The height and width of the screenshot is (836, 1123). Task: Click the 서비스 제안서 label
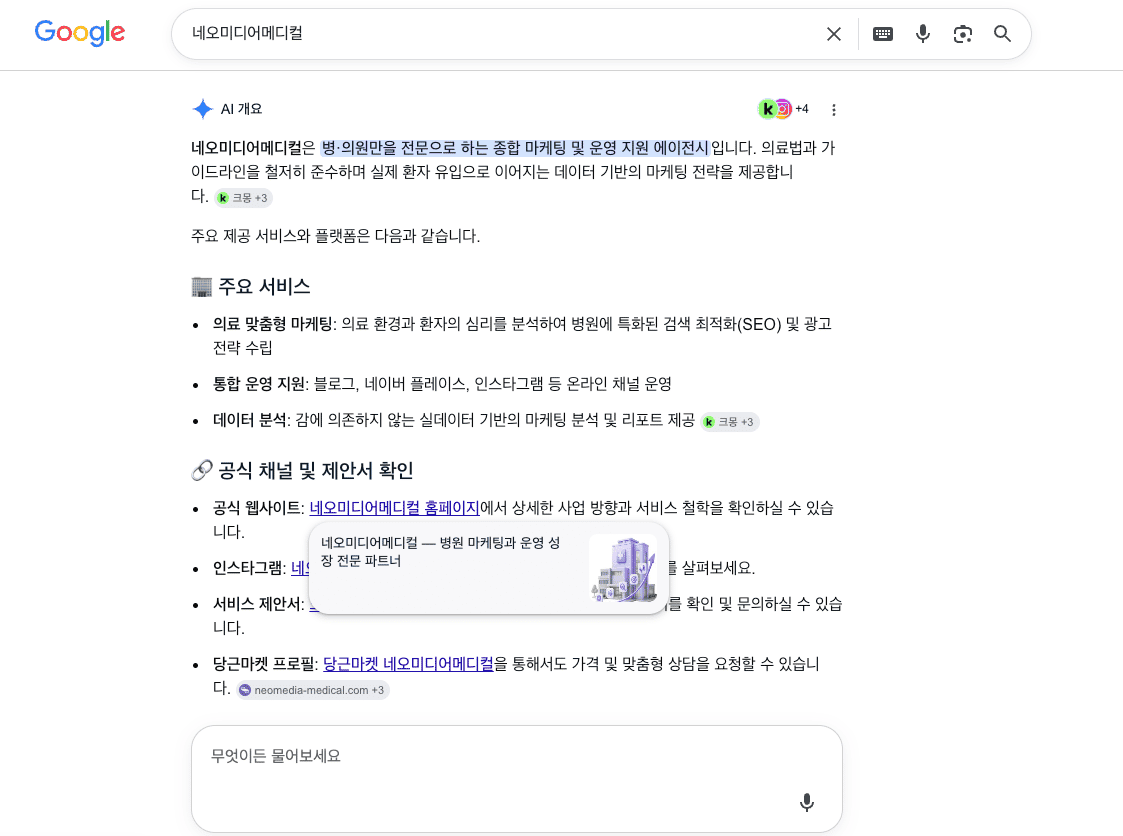[256, 604]
